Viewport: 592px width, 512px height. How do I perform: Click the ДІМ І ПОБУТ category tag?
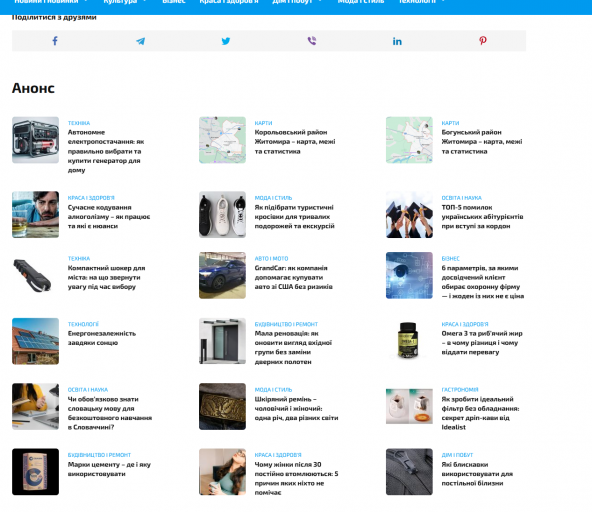click(457, 455)
